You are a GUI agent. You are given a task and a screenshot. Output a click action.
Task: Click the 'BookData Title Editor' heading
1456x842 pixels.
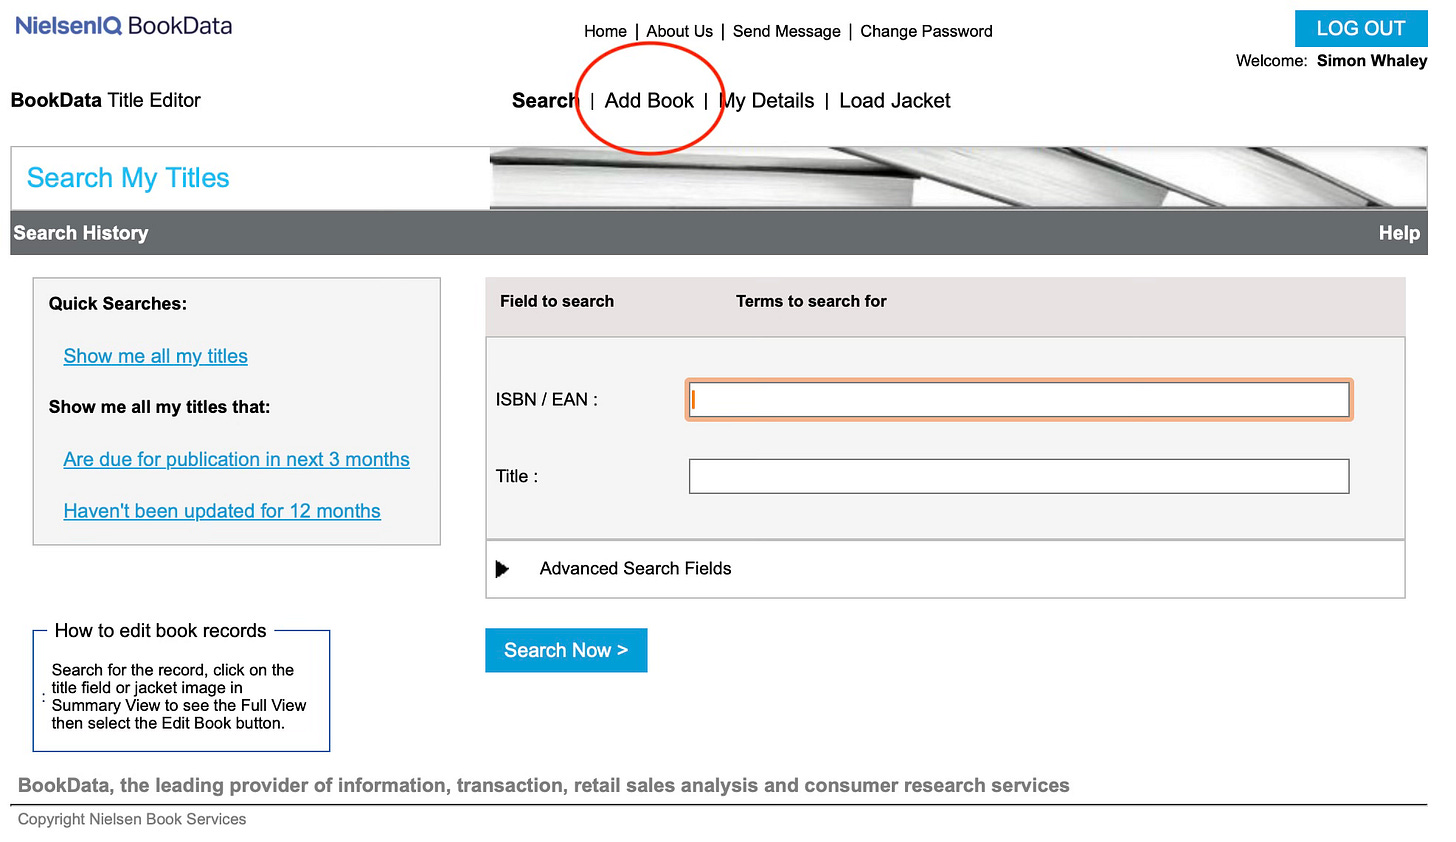coord(106,101)
